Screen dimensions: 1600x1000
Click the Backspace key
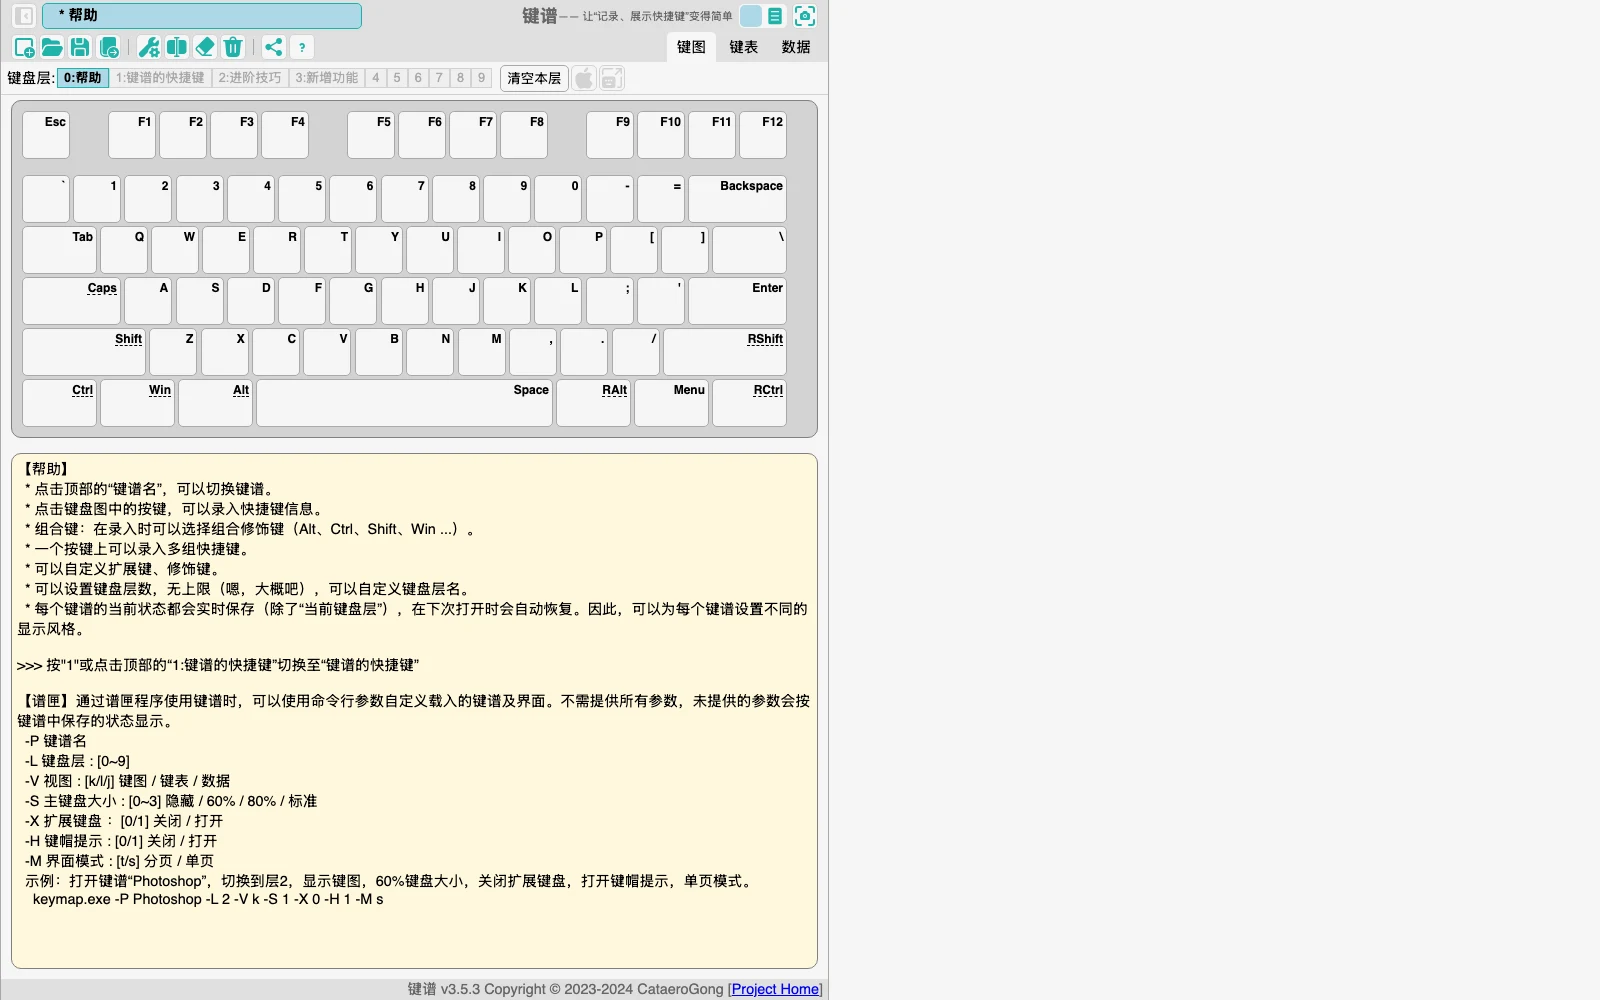point(738,199)
